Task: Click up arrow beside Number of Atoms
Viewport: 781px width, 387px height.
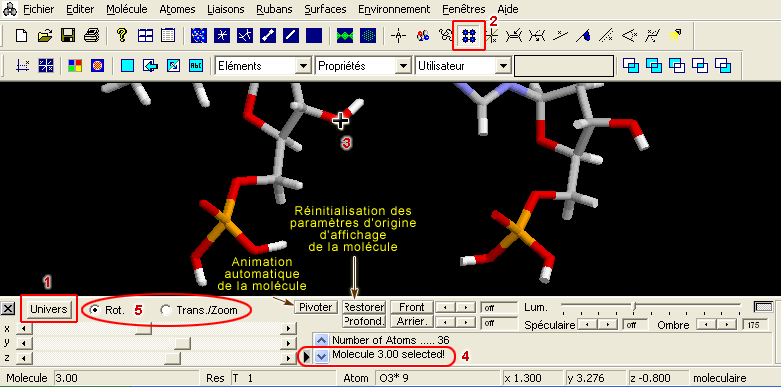Action: [x=323, y=340]
